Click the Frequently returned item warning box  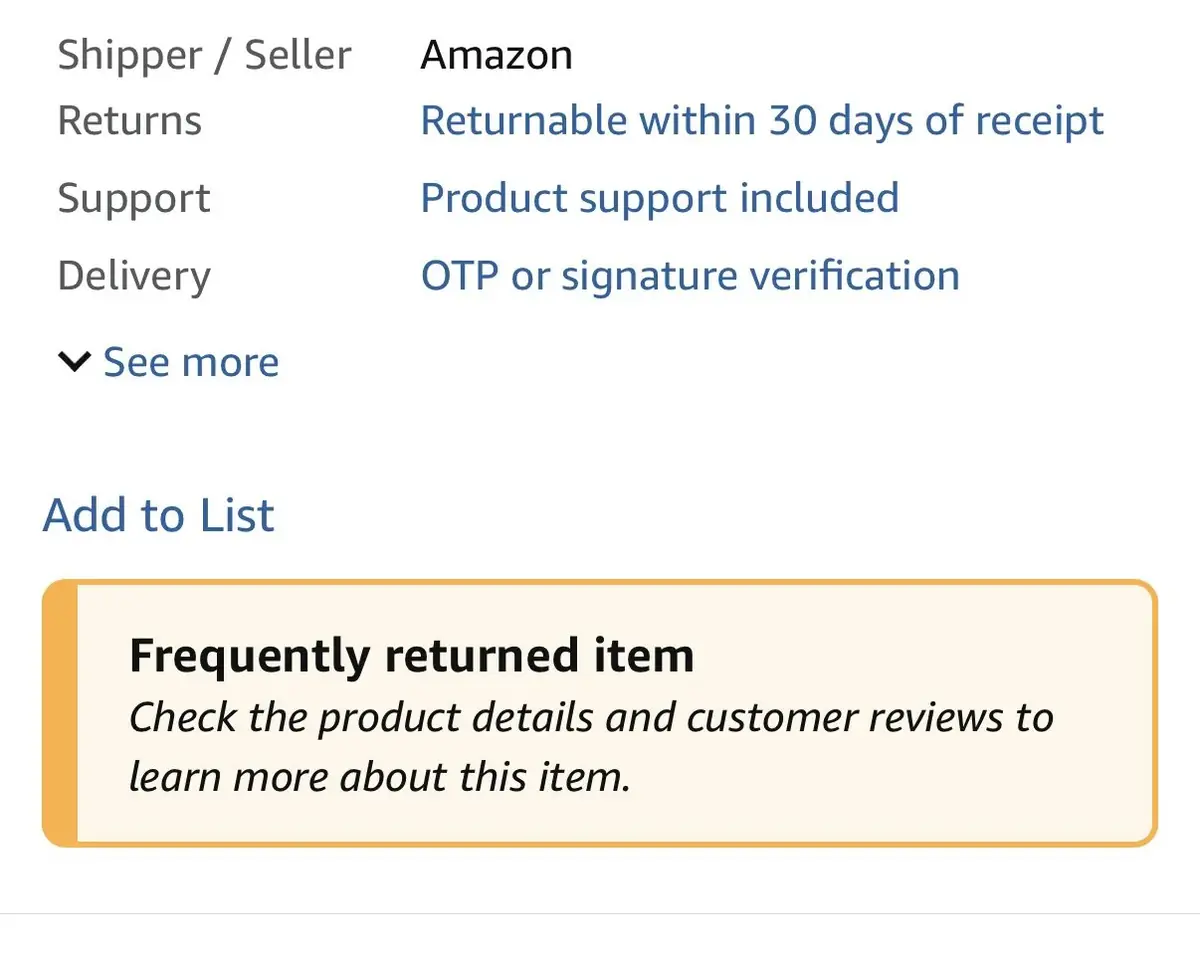click(x=600, y=712)
